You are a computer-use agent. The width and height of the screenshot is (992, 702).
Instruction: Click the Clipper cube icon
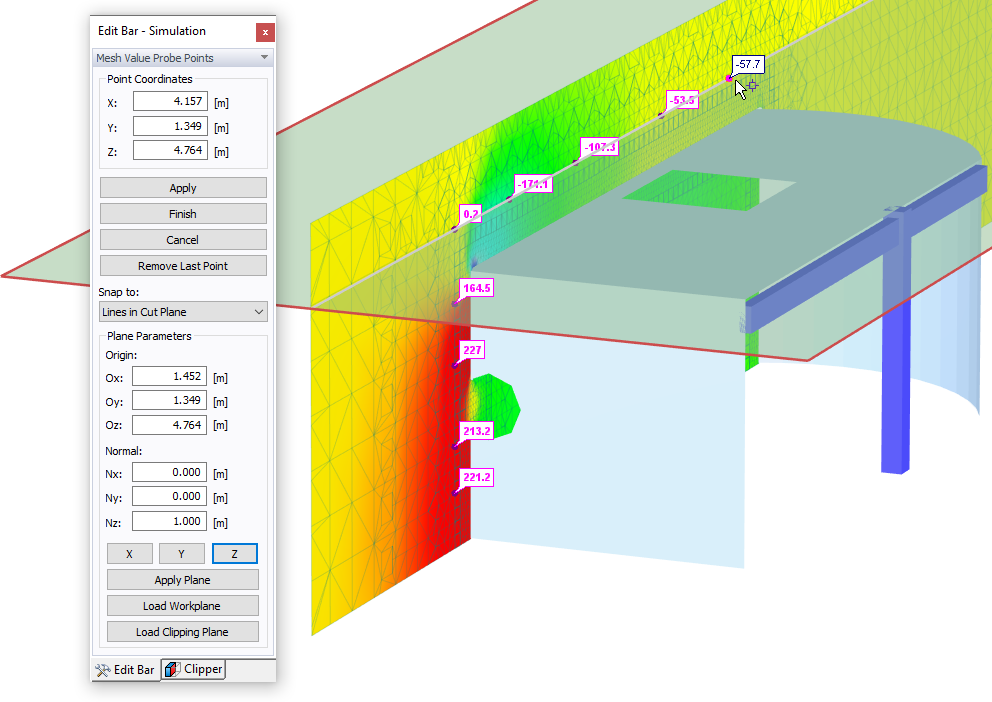[172, 669]
